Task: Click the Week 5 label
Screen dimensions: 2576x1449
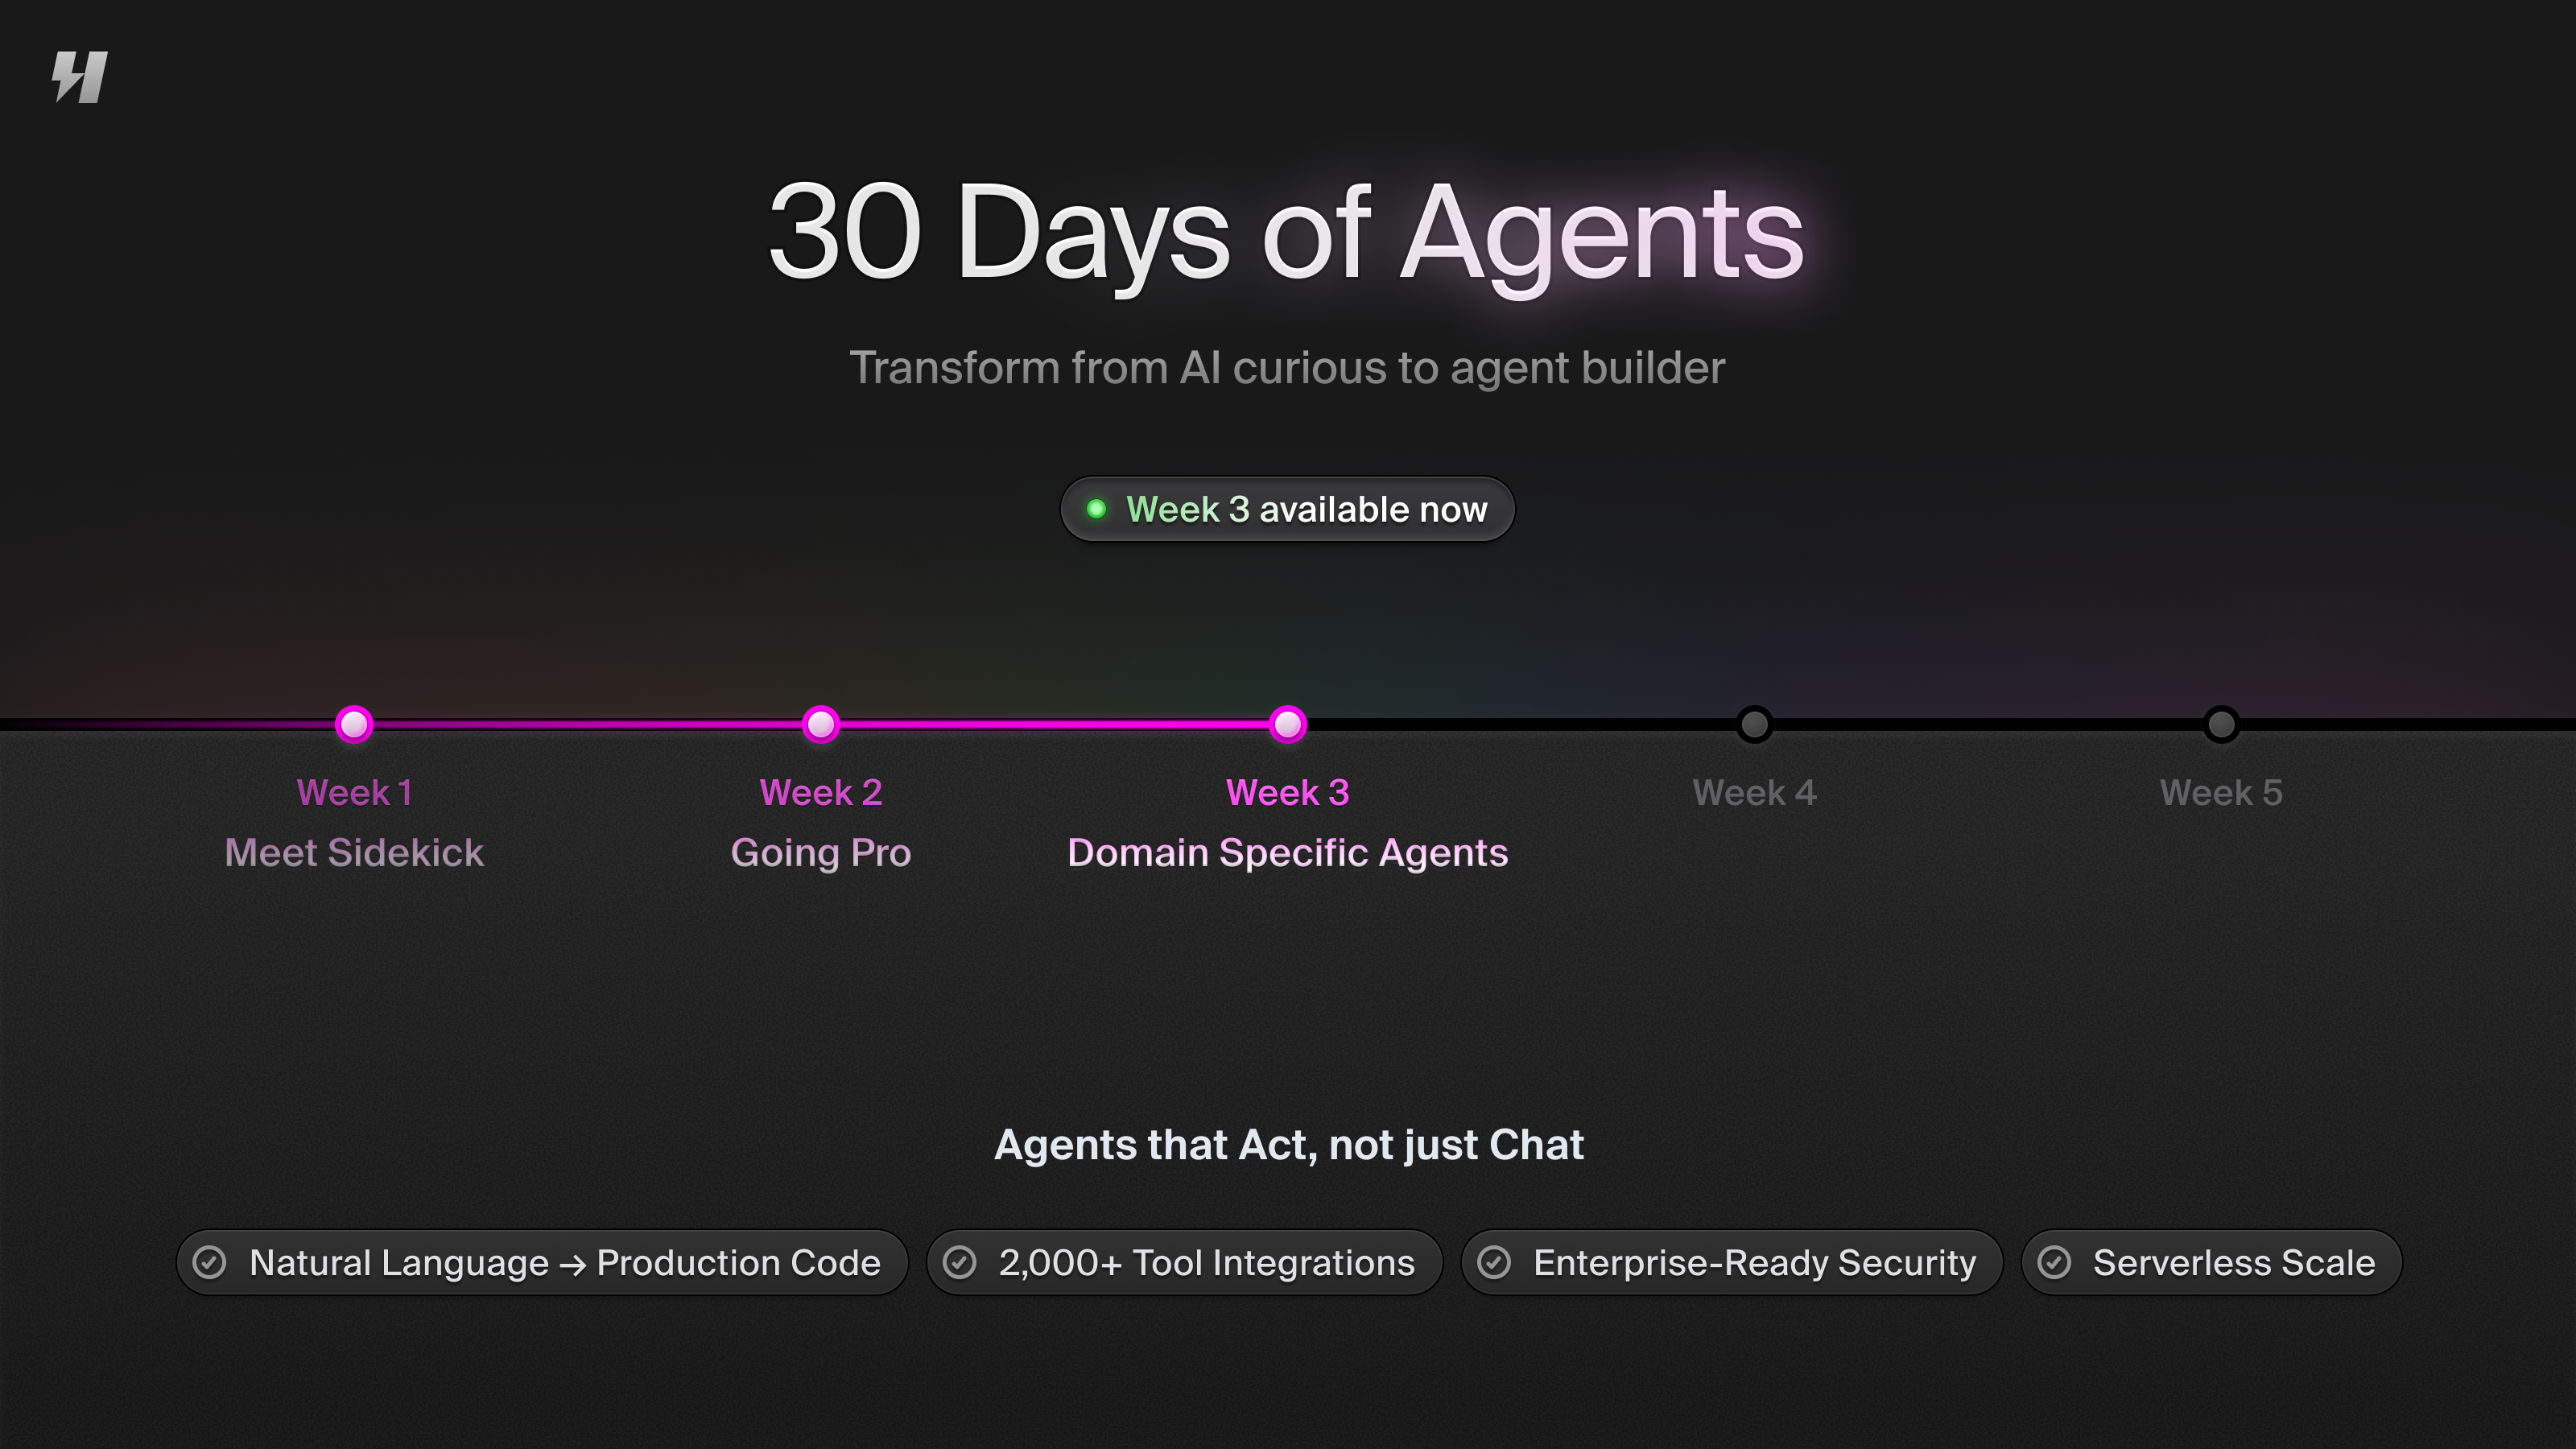Action: [x=2221, y=791]
